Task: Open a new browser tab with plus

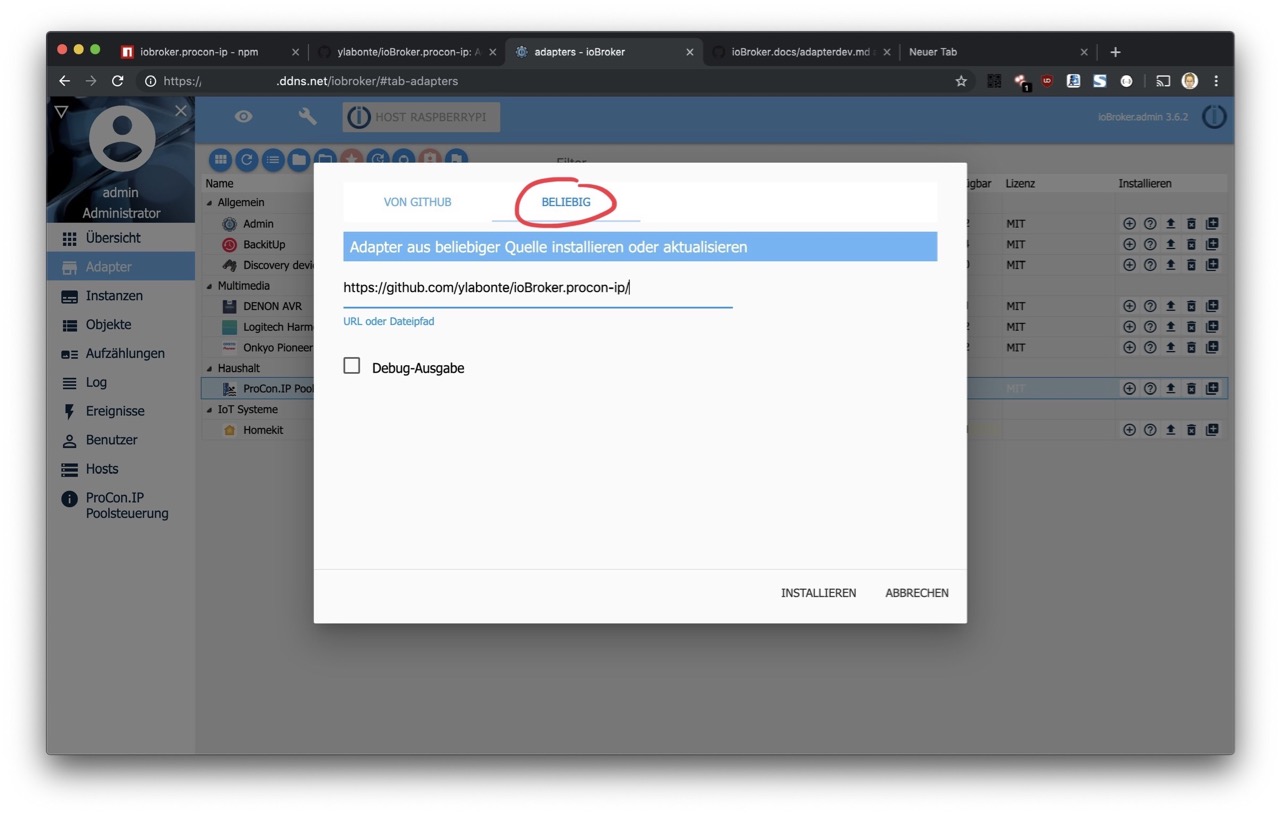Action: [x=1115, y=52]
